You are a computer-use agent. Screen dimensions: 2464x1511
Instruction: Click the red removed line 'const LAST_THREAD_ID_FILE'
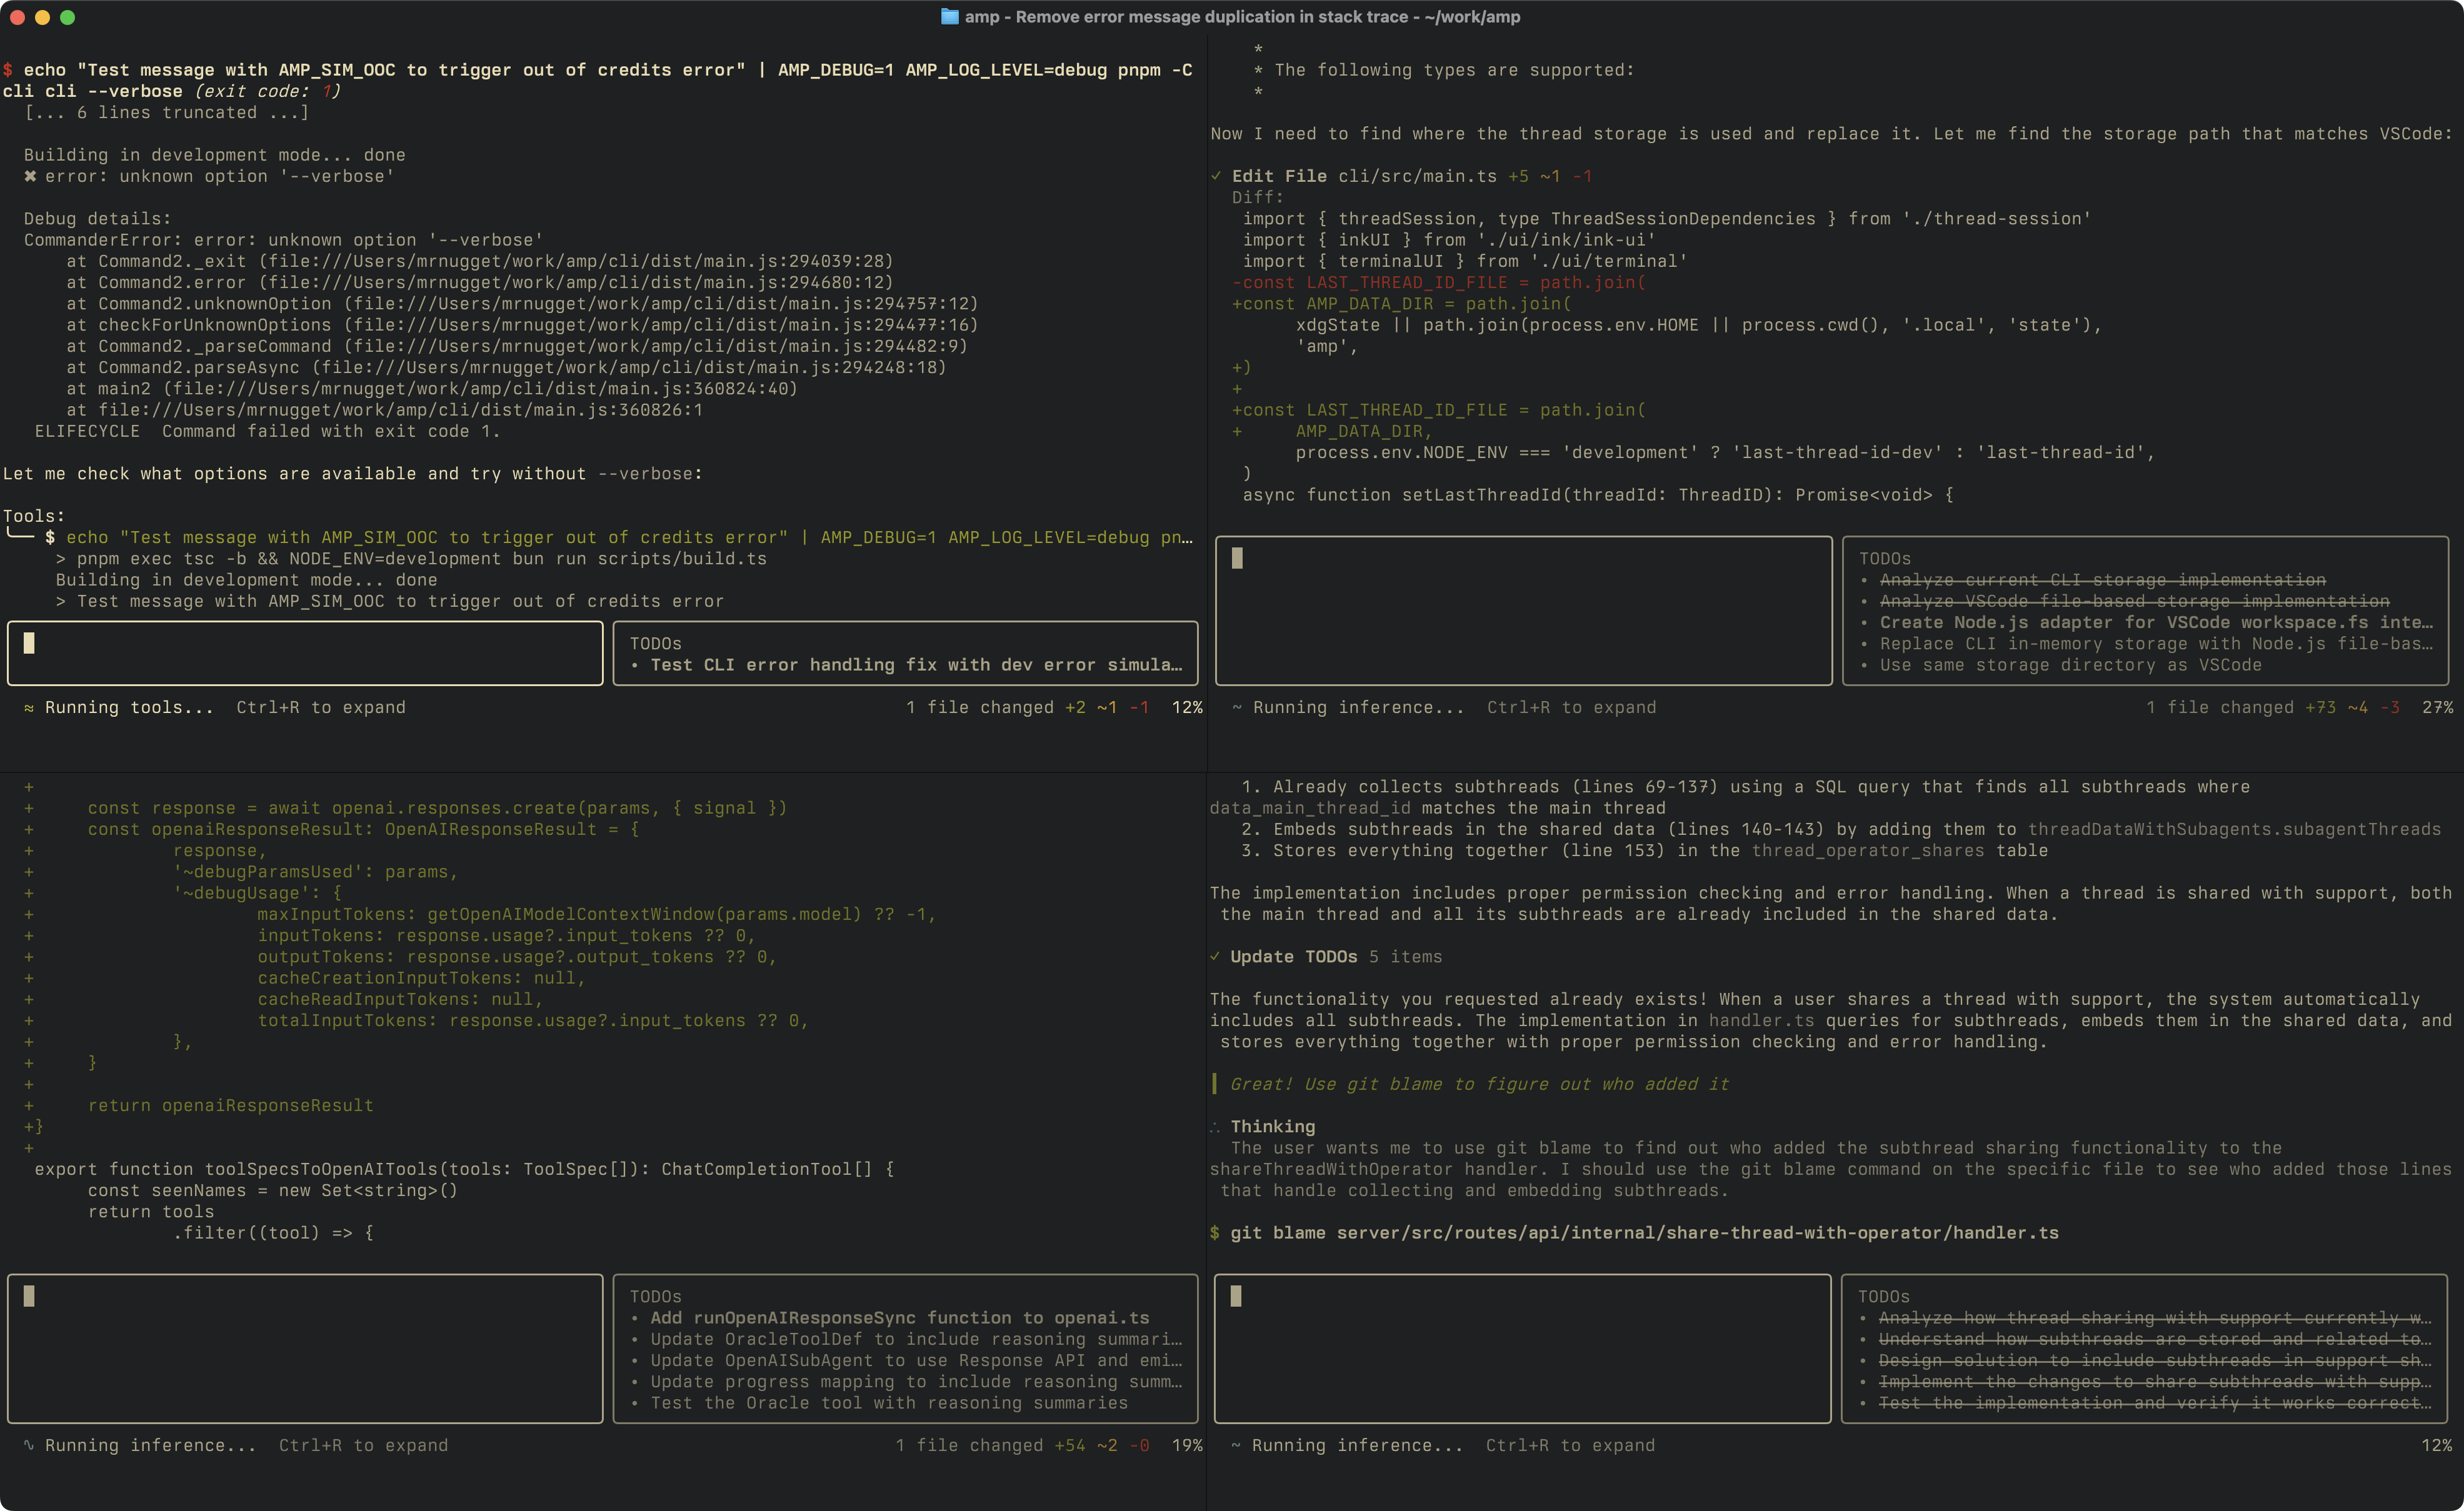click(x=1439, y=282)
